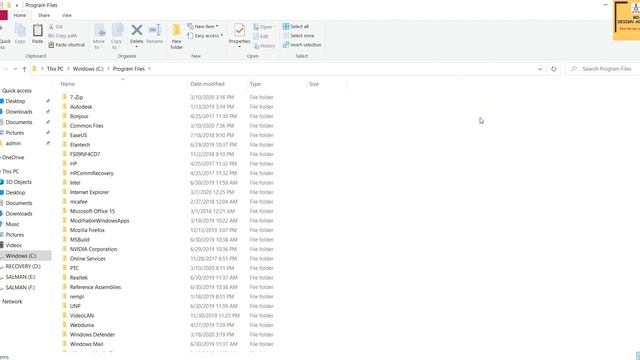Screen dimensions: 640x360
Task: Click This PC in address breadcrumb
Action: 55,69
